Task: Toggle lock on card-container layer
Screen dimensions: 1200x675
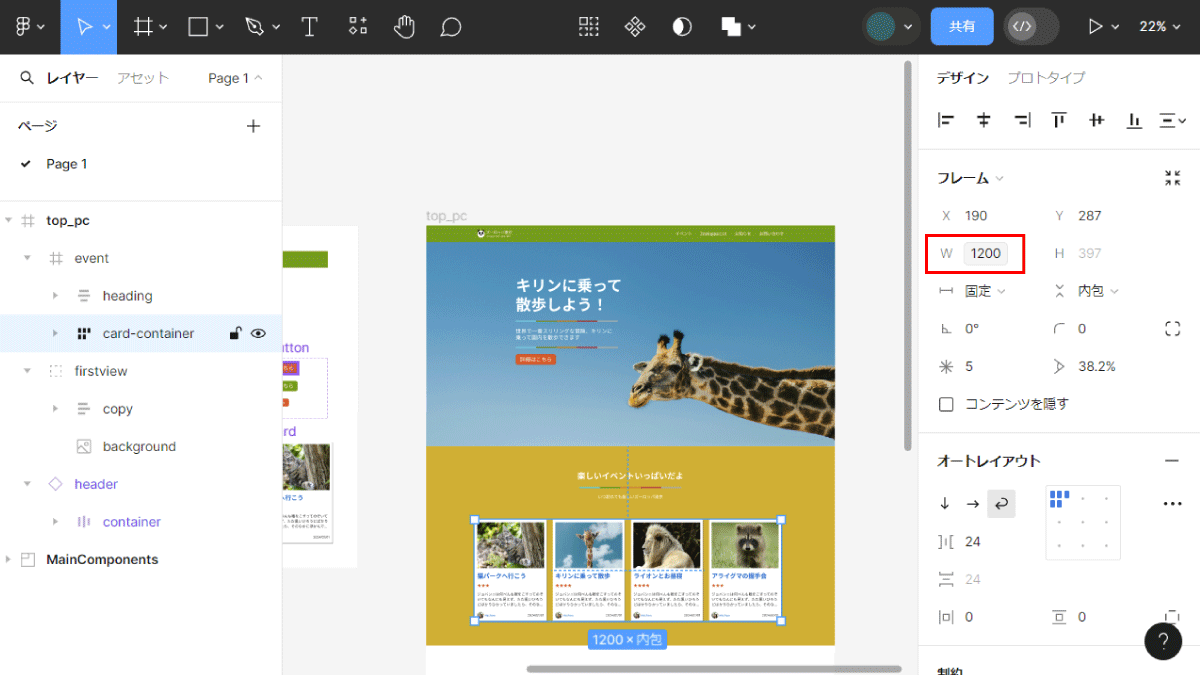Action: (235, 334)
